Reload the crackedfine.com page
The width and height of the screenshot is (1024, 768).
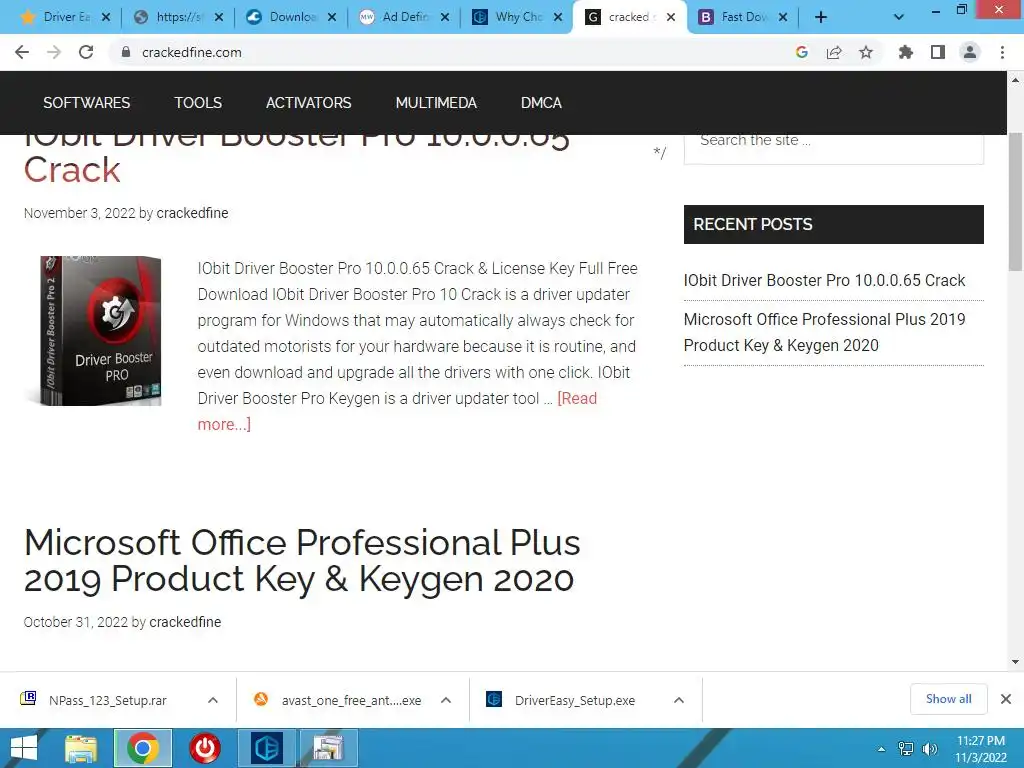pos(86,52)
